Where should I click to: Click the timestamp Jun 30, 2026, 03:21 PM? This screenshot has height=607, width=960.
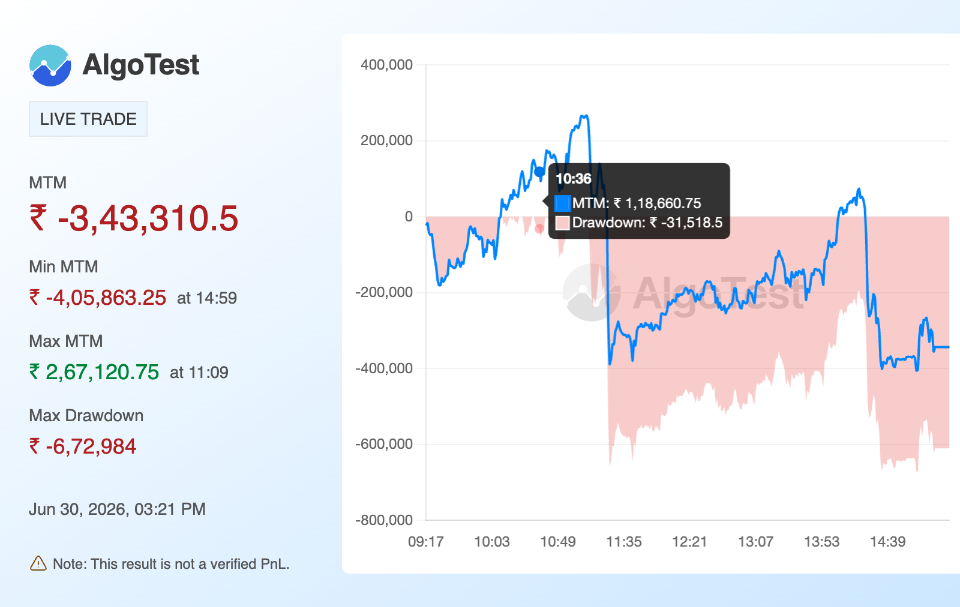click(x=117, y=509)
